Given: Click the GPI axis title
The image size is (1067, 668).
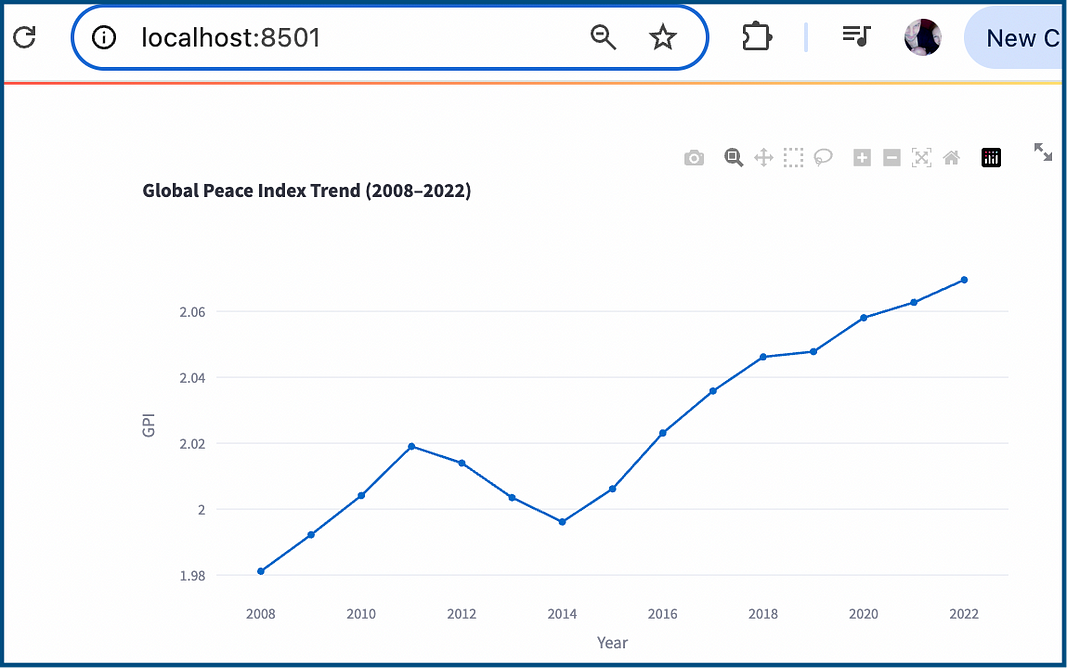Looking at the screenshot, I should point(148,425).
